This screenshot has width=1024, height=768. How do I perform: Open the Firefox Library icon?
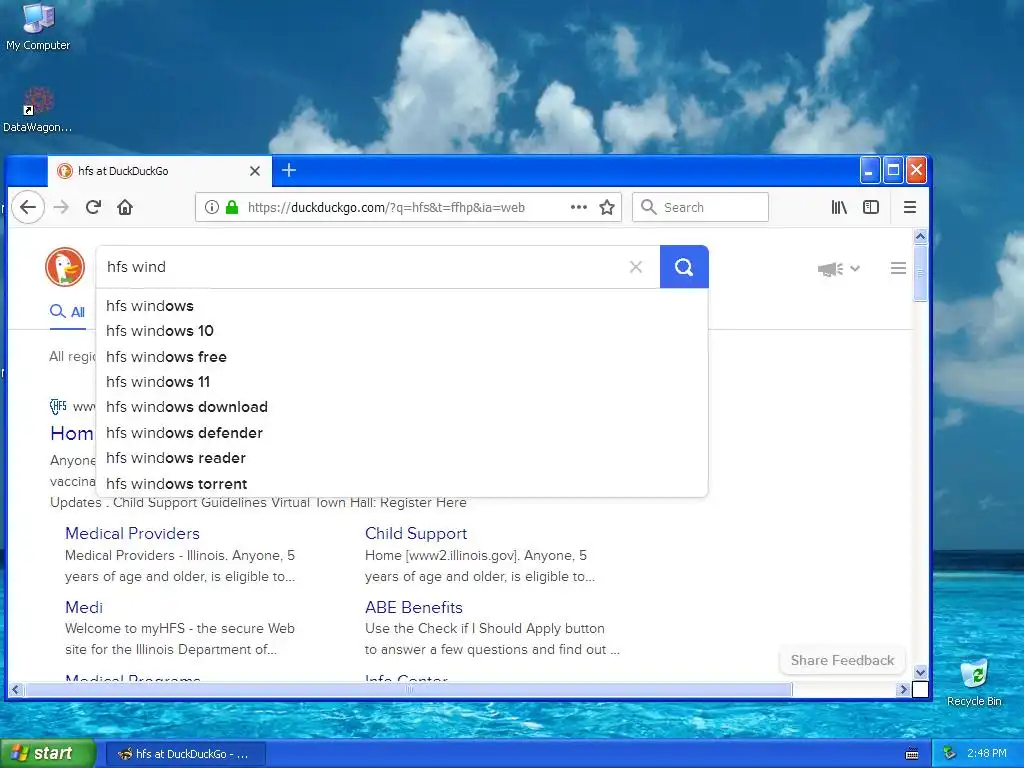pyautogui.click(x=839, y=208)
